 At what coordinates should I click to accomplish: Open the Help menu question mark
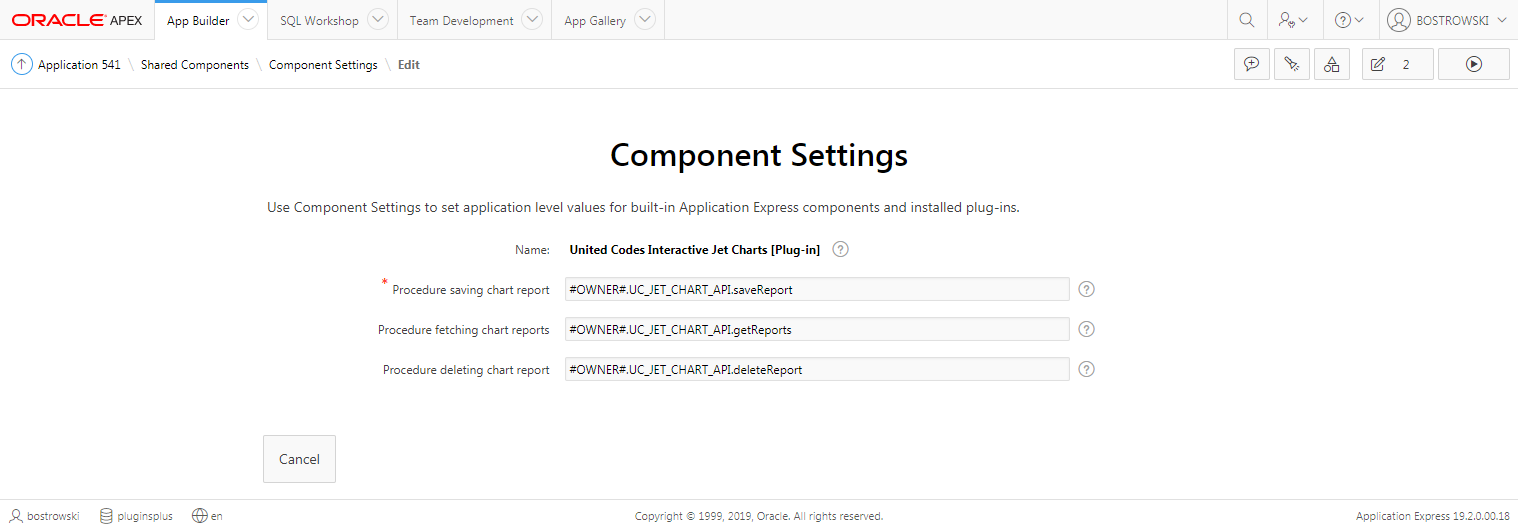click(1349, 20)
